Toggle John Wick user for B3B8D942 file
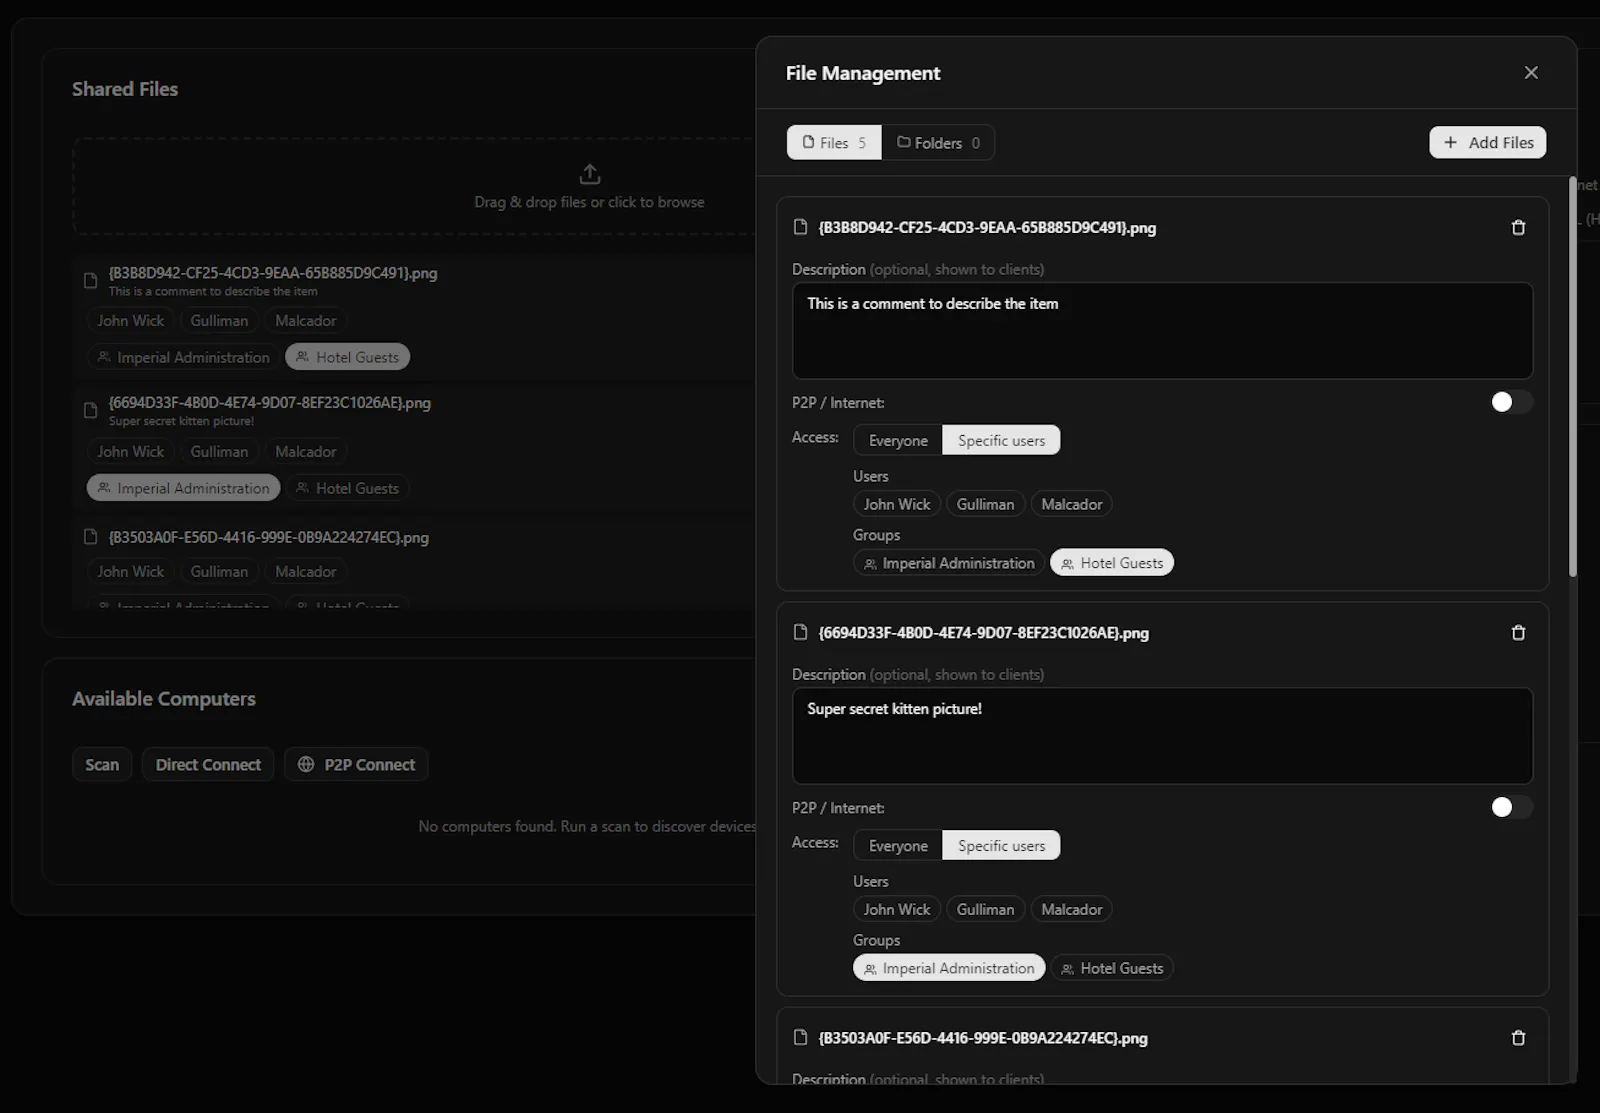The height and width of the screenshot is (1113, 1600). 897,504
